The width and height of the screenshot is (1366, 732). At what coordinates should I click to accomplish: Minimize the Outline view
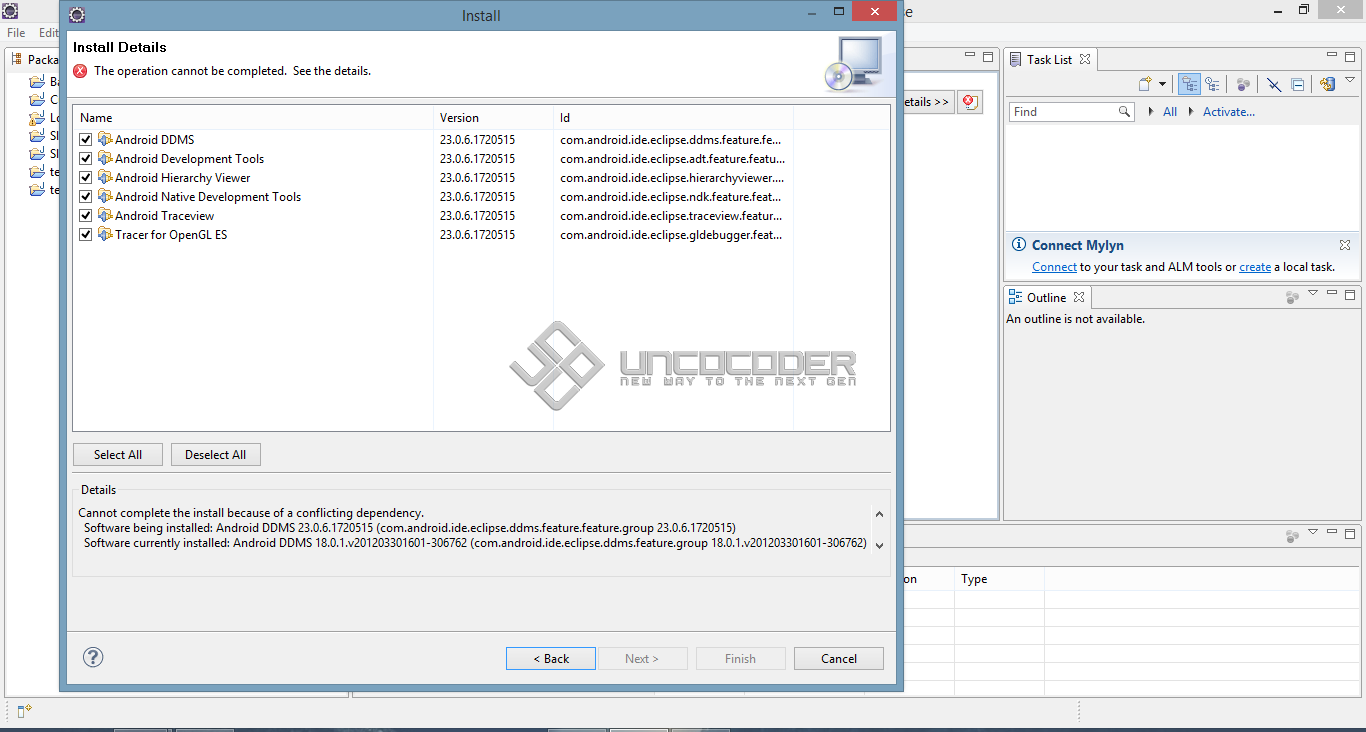point(1332,294)
